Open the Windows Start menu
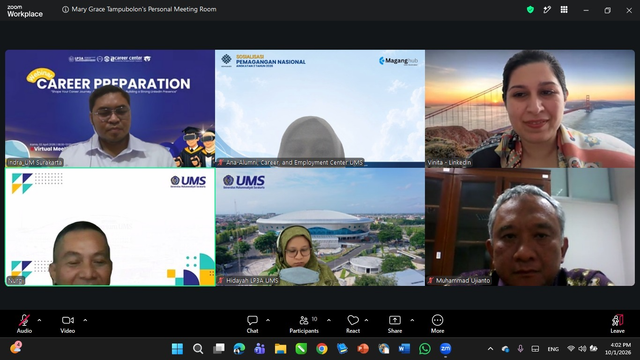Viewport: 640px width, 360px height. (x=177, y=349)
